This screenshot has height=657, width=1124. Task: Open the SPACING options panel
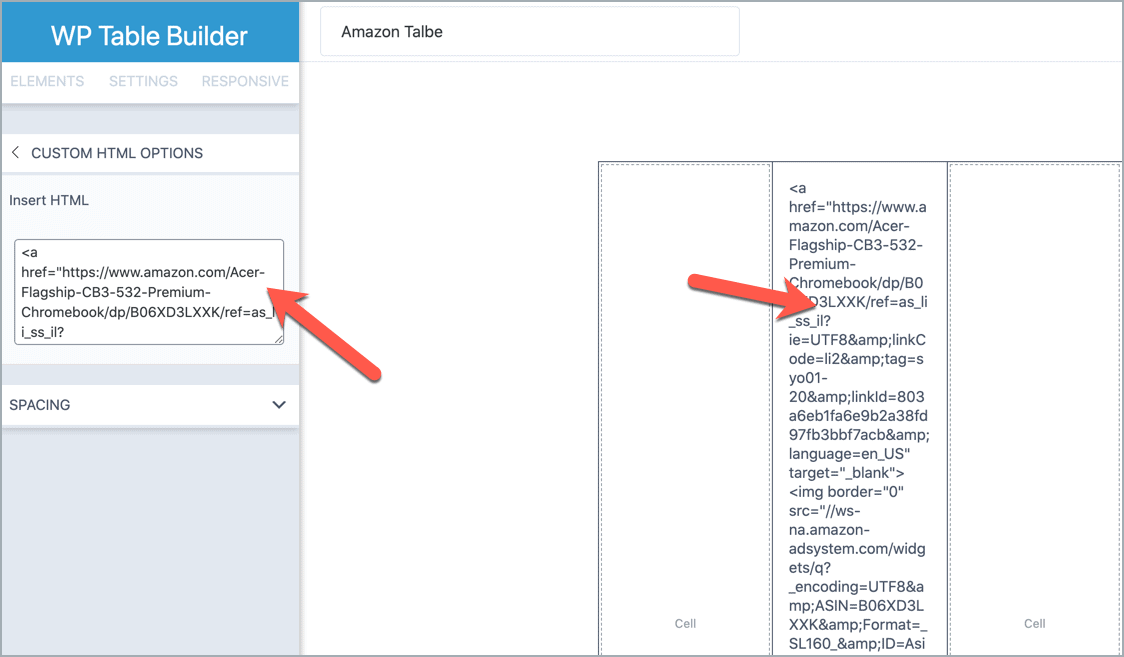coord(150,405)
